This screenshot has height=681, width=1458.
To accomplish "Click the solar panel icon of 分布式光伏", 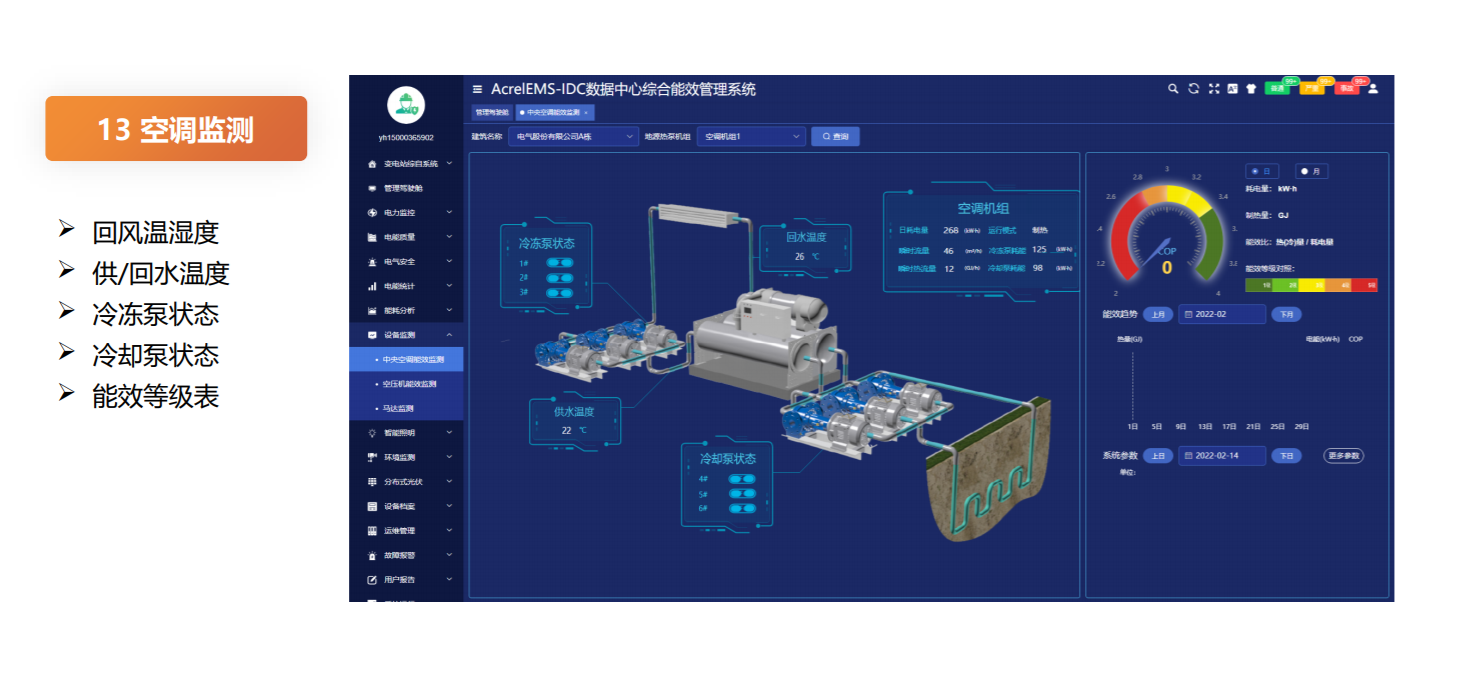I will pyautogui.click(x=372, y=481).
